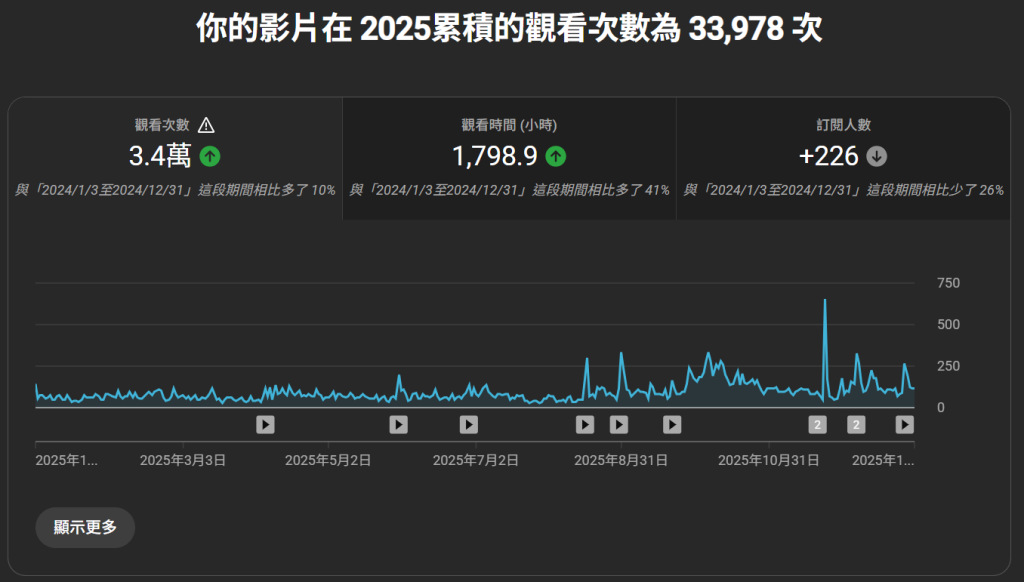Click the gray down arrow next to +226
The image size is (1024, 582).
[x=876, y=156]
